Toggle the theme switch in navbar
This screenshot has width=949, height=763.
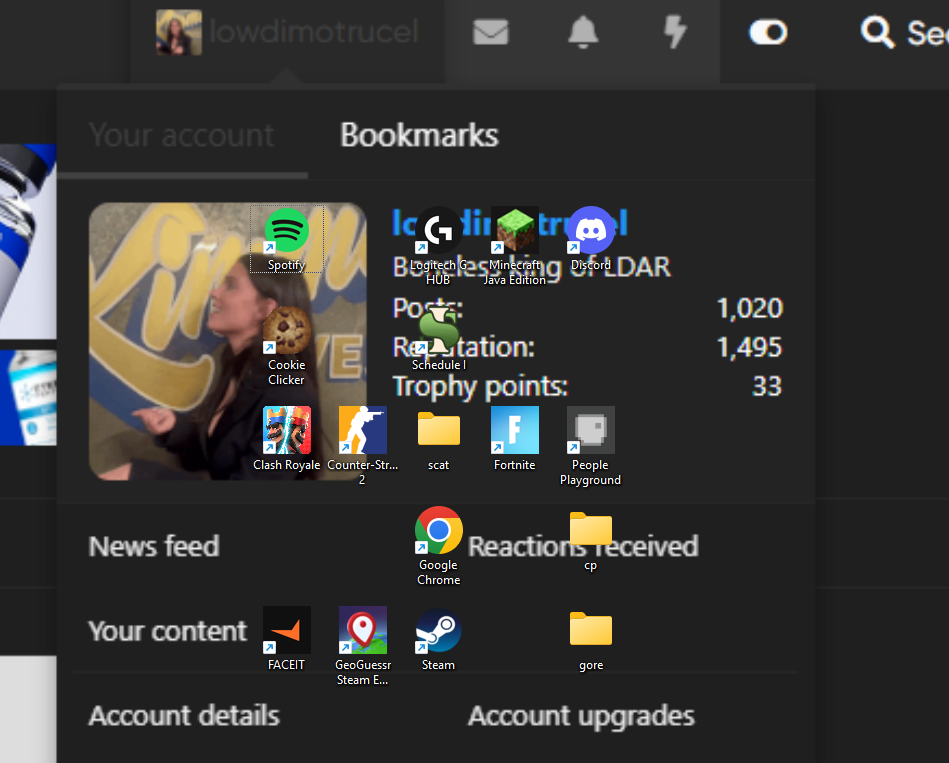click(768, 32)
